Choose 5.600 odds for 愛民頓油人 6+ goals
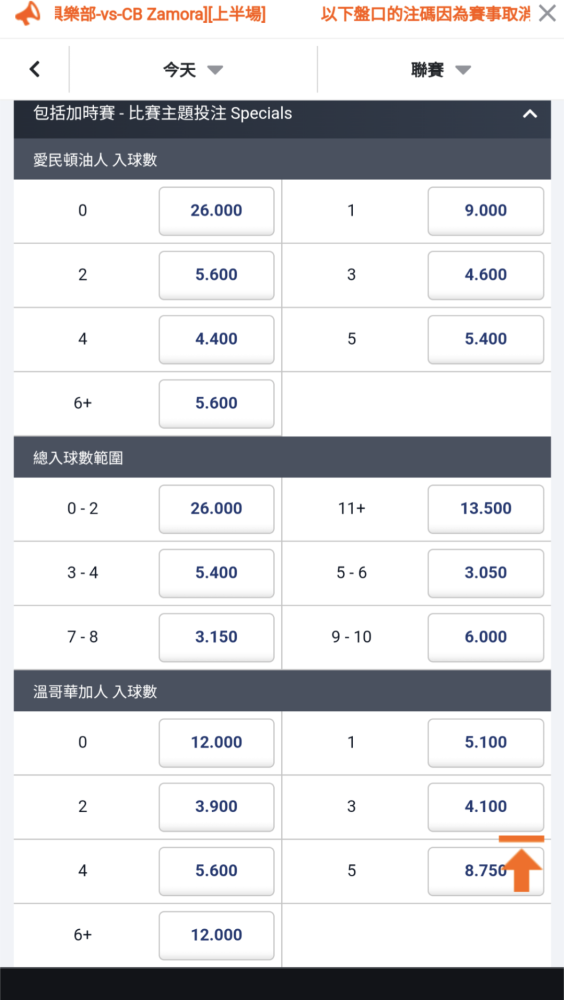 [216, 404]
